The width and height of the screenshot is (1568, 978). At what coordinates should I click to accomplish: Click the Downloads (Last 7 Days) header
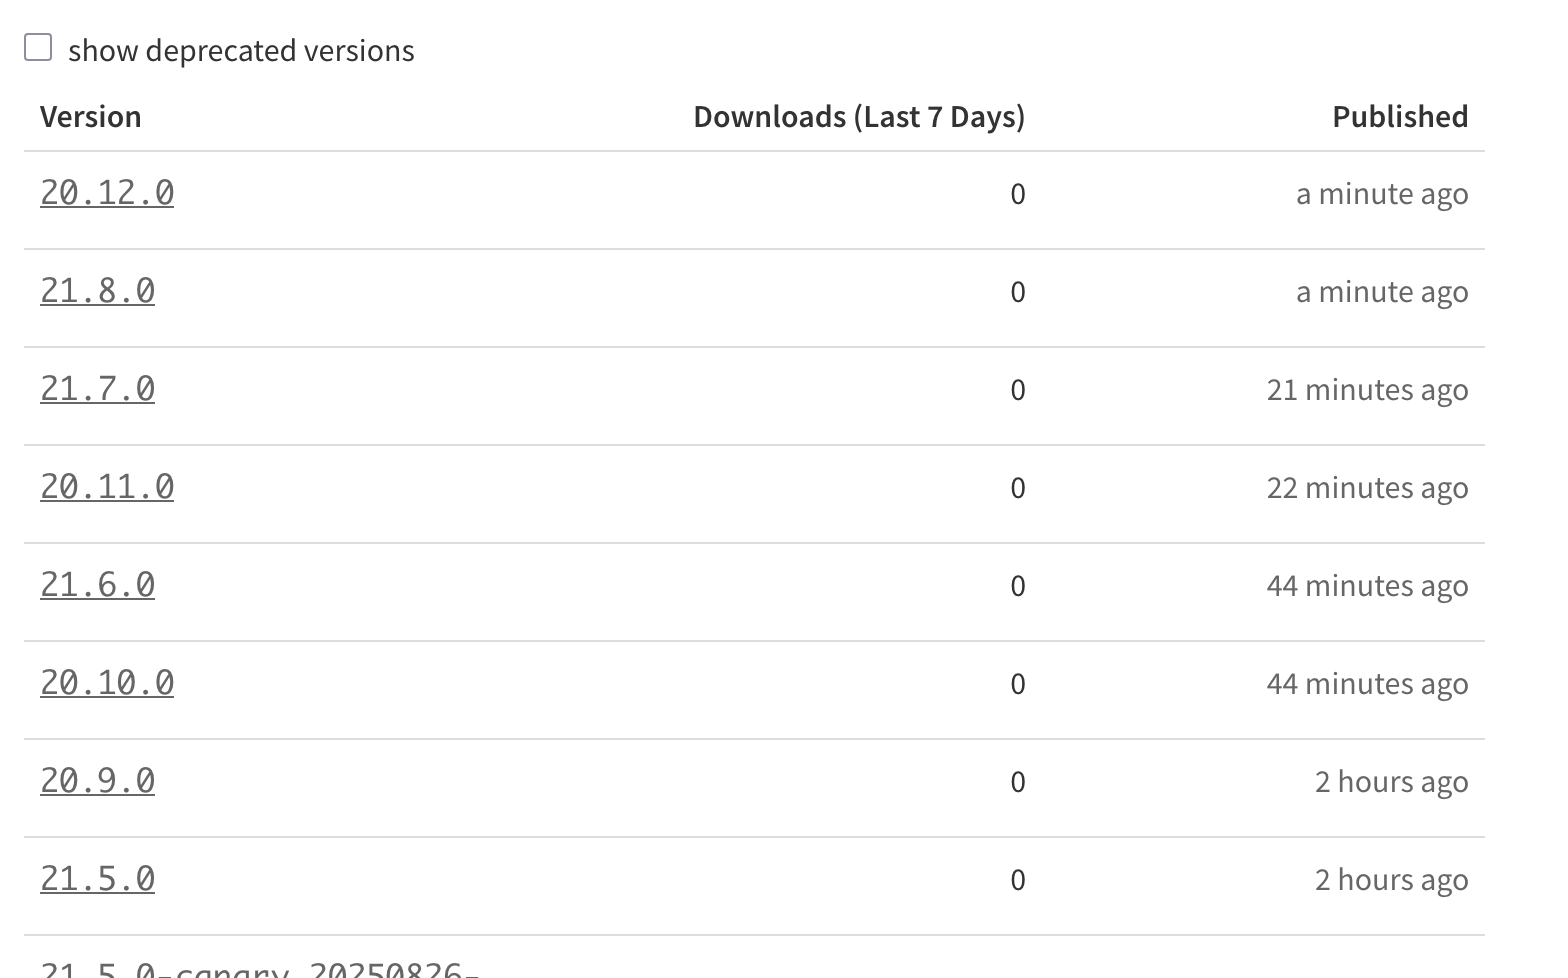pos(859,117)
